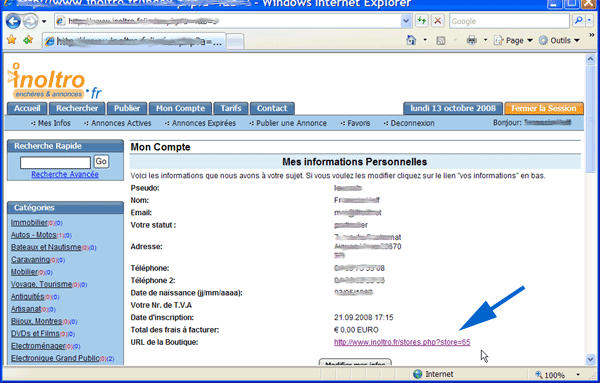
Task: Click the Recherche Rapide text field
Action: pos(55,162)
